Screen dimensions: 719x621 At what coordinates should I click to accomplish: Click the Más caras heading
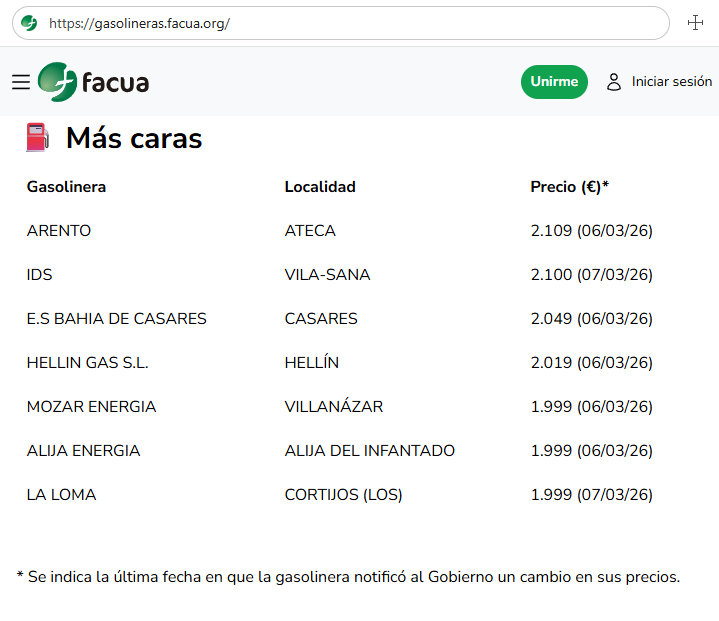[x=134, y=139]
